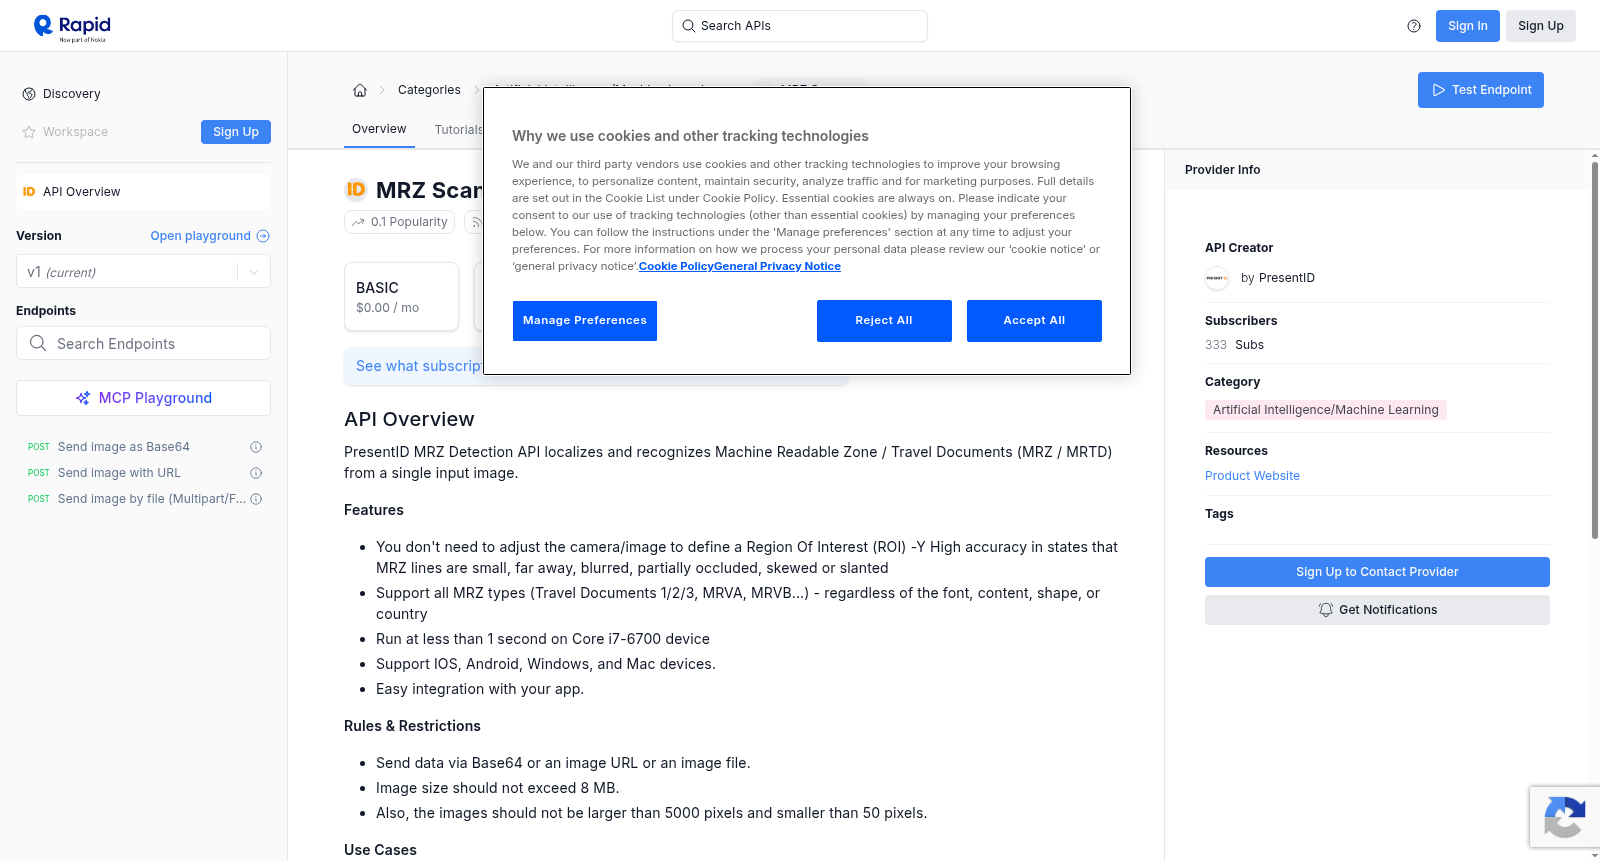Click the Test Endpoint play icon
This screenshot has width=1600, height=861.
coord(1439,90)
